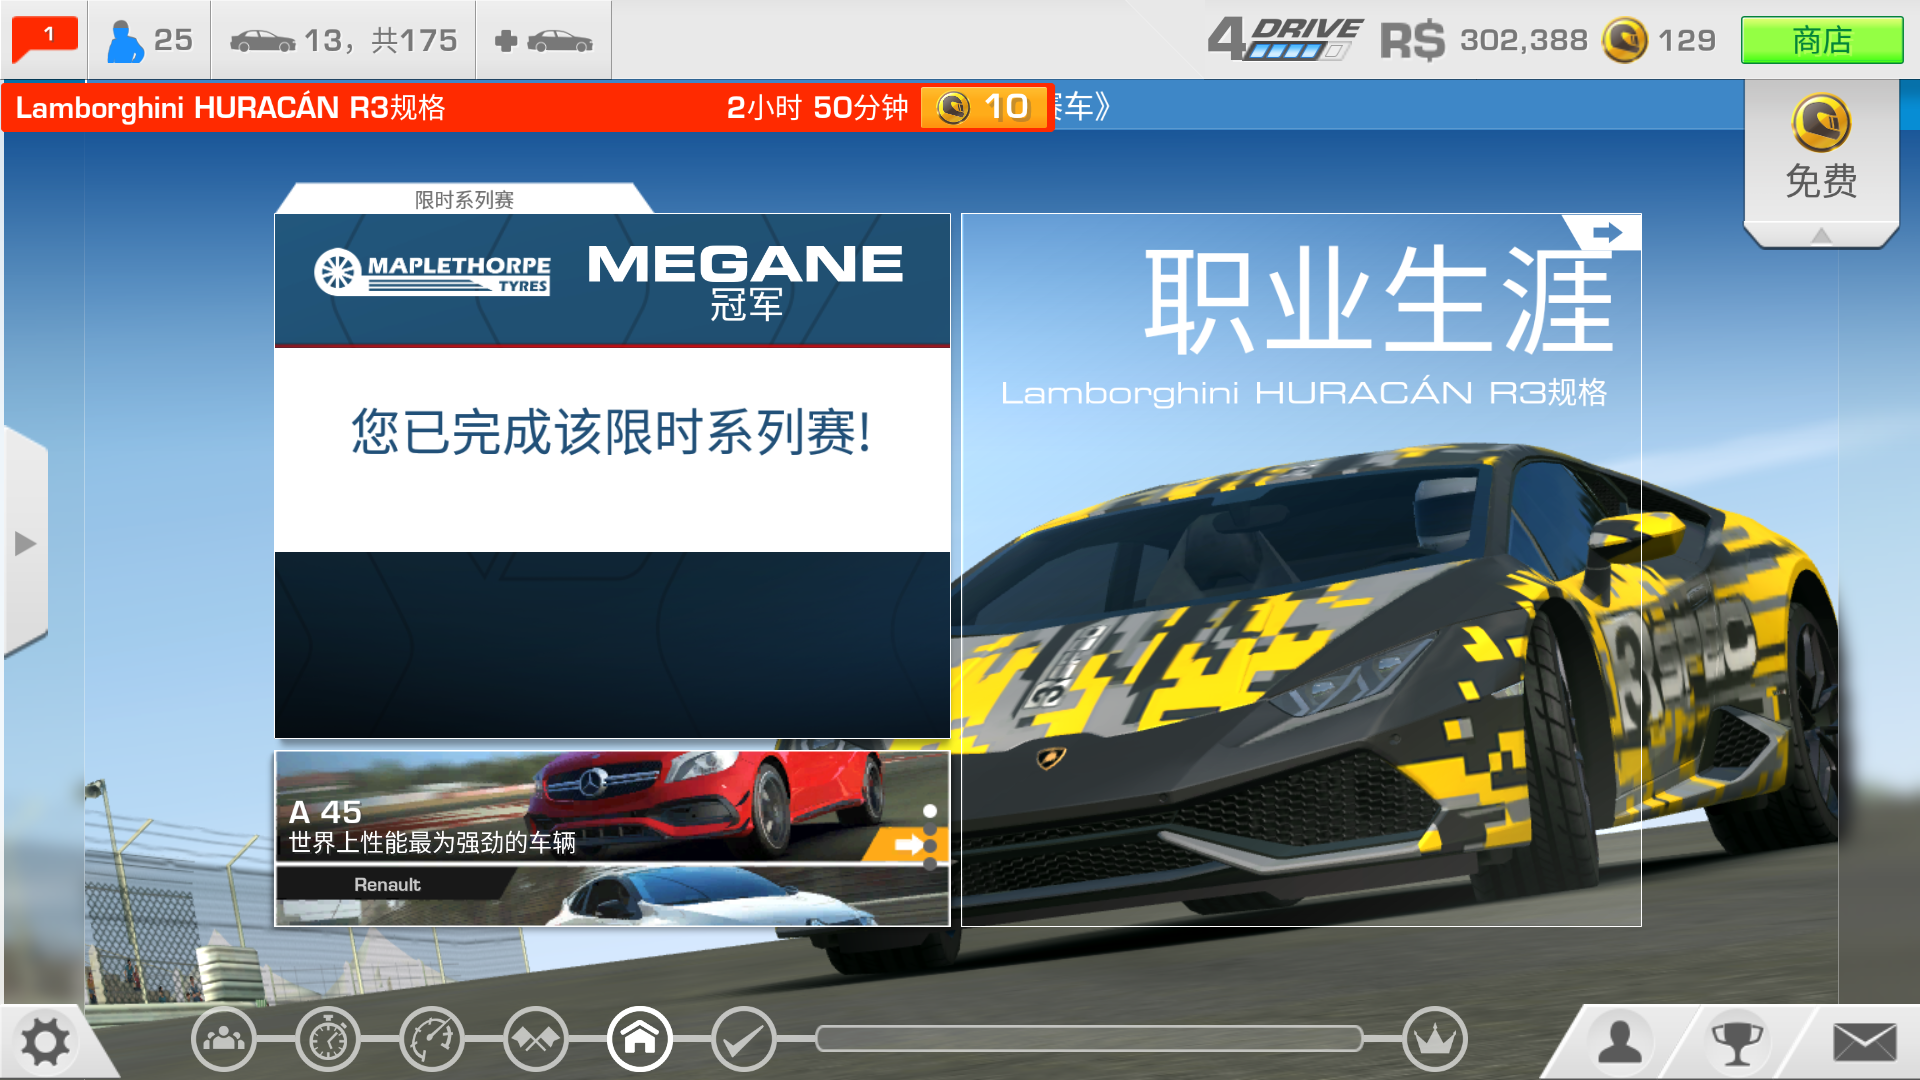Image resolution: width=1920 pixels, height=1080 pixels.
Task: Tap the driver level 25 icon
Action: (x=149, y=40)
